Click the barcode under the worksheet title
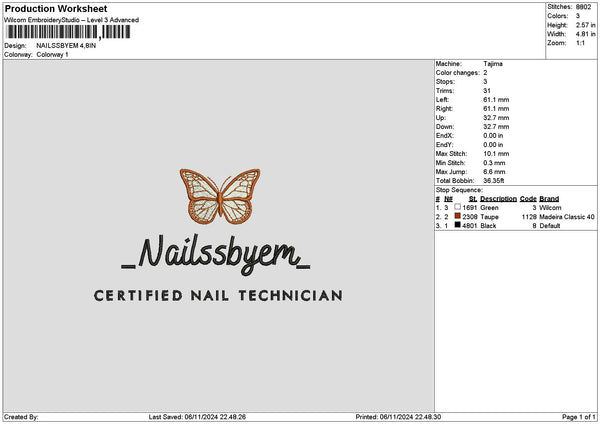The height and width of the screenshot is (424, 600). (68, 32)
